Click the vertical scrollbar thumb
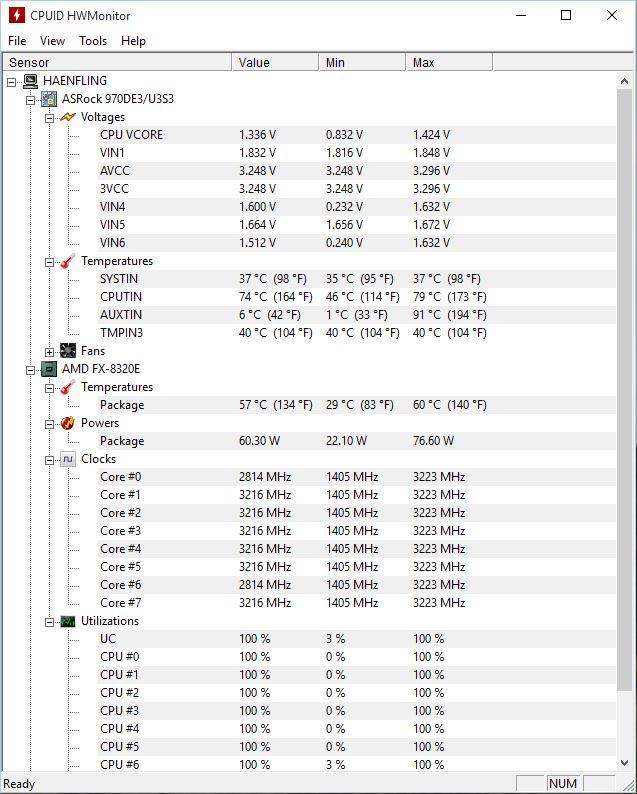Image resolution: width=637 pixels, height=794 pixels. click(626, 380)
